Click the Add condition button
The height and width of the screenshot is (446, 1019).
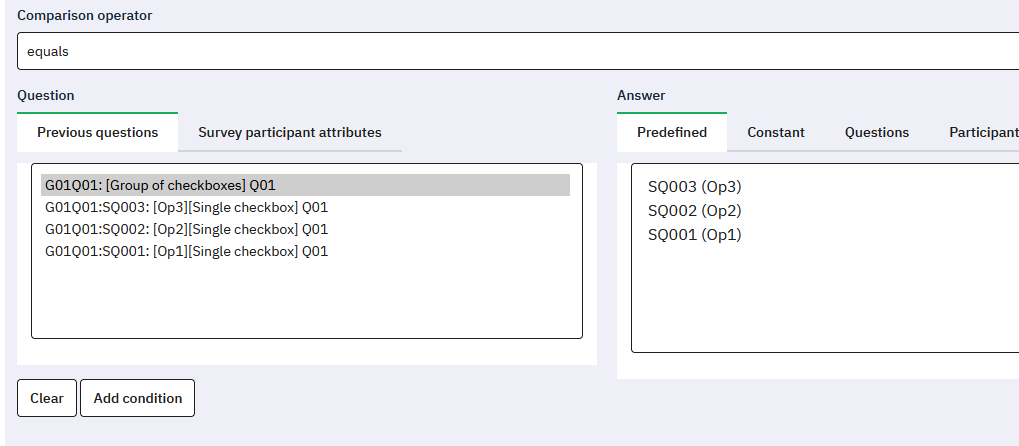coord(138,398)
